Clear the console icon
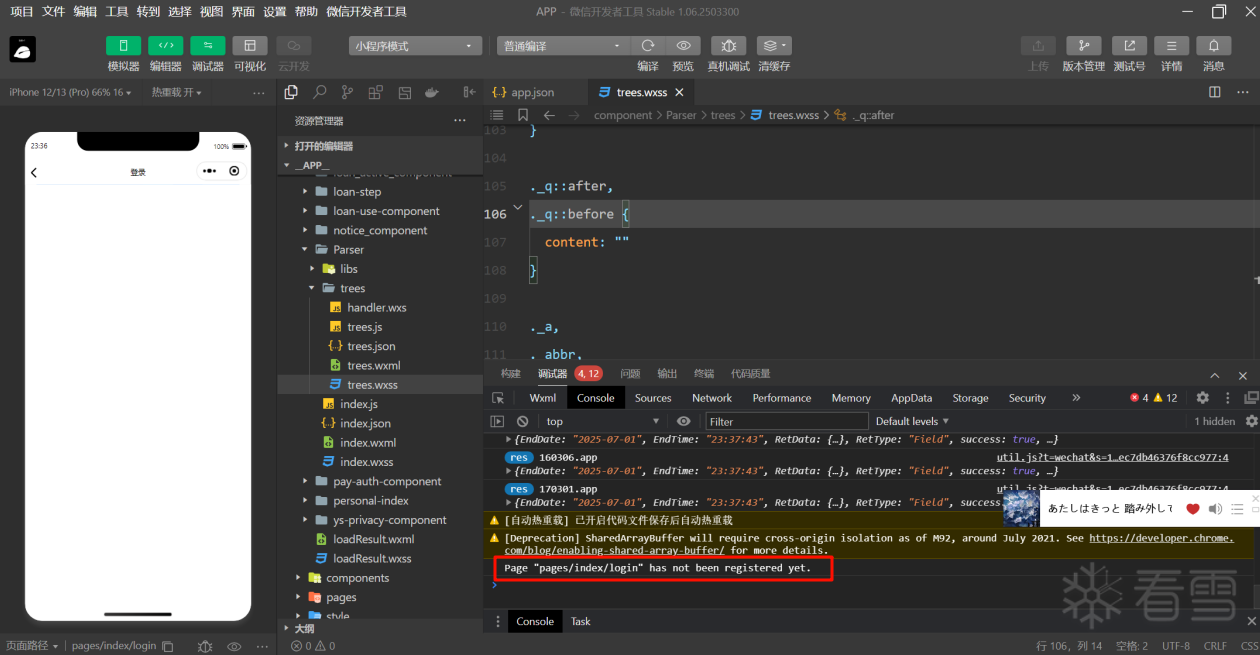Screen dimensions: 1260x655 [x=522, y=421]
